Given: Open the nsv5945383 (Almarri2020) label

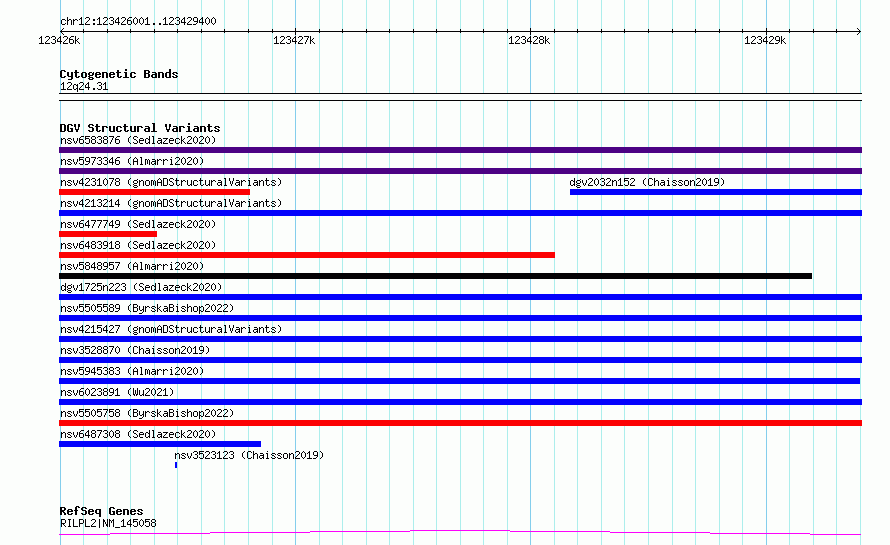Looking at the screenshot, I should click(132, 371).
